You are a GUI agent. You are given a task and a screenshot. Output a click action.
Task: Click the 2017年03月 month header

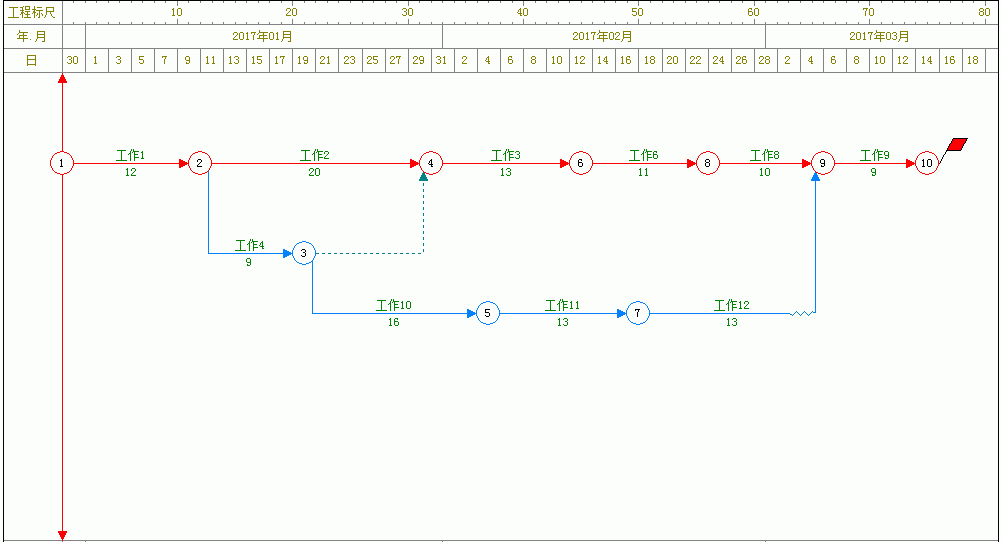[880, 36]
